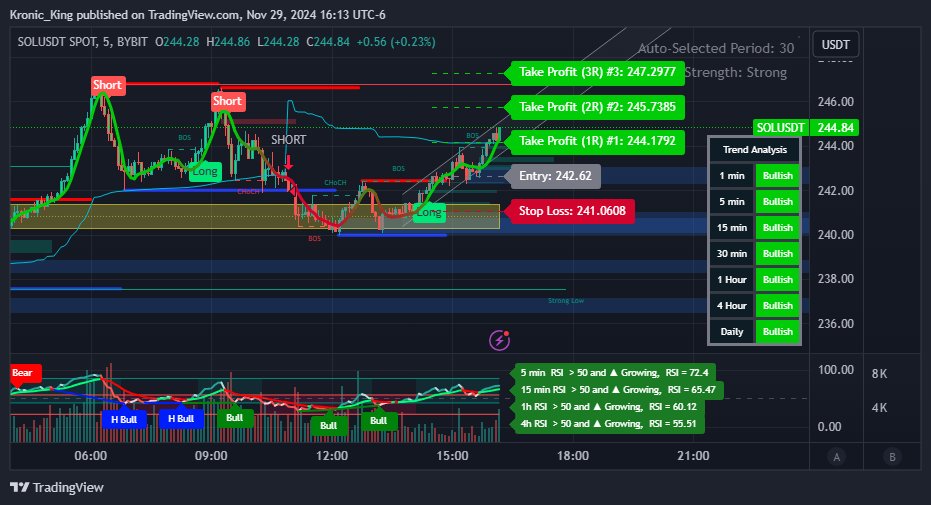This screenshot has width=931, height=505.
Task: Click the 4K volume scale value
Action: [x=879, y=408]
